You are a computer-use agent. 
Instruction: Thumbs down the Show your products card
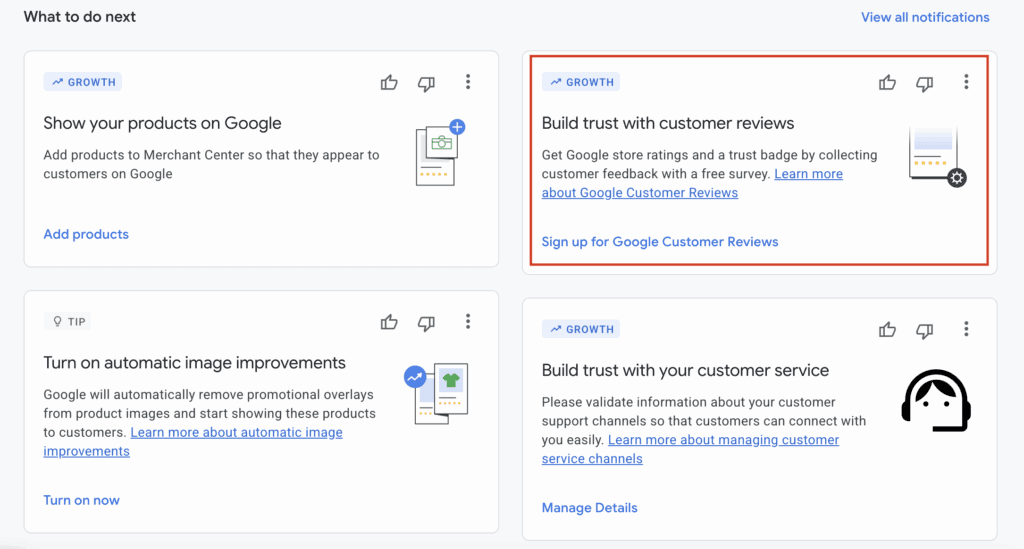click(x=427, y=83)
